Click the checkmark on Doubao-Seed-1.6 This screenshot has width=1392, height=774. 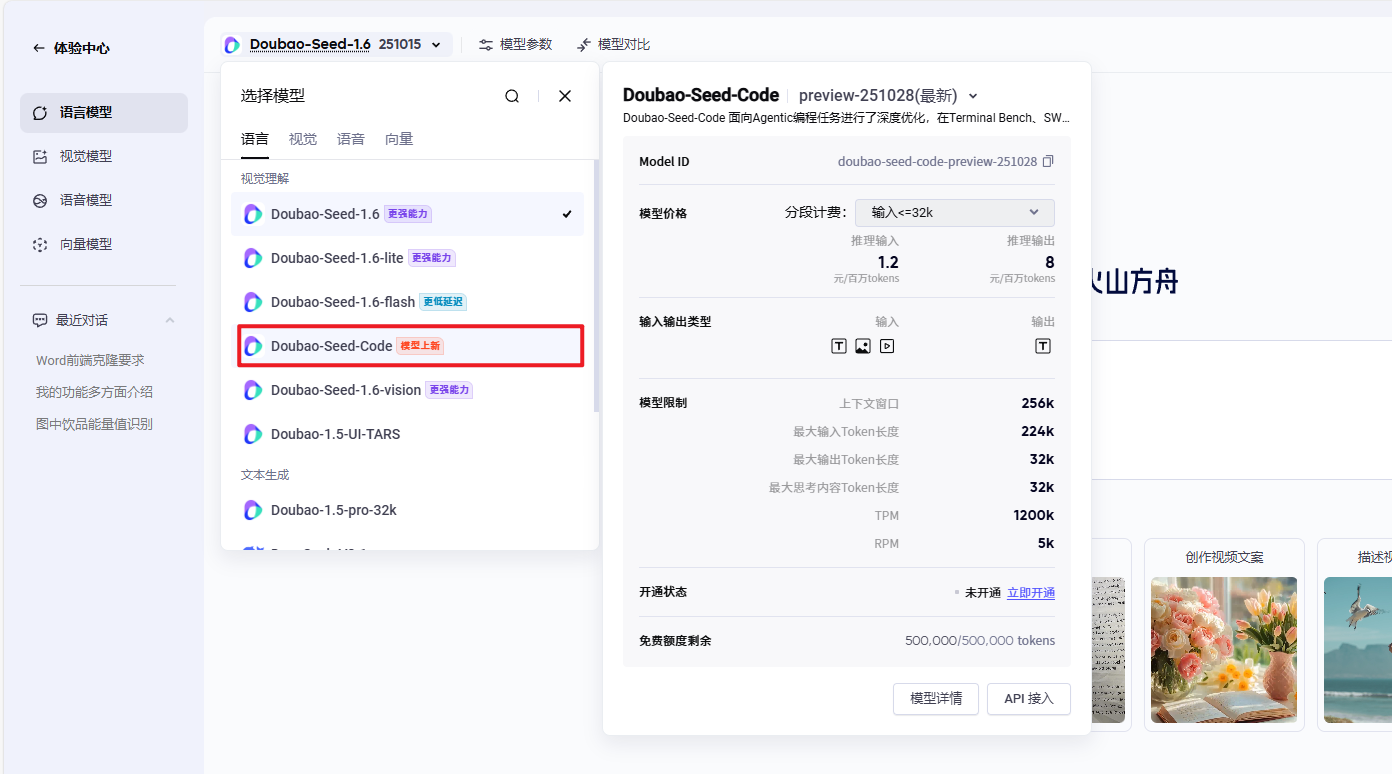[x=565, y=213]
